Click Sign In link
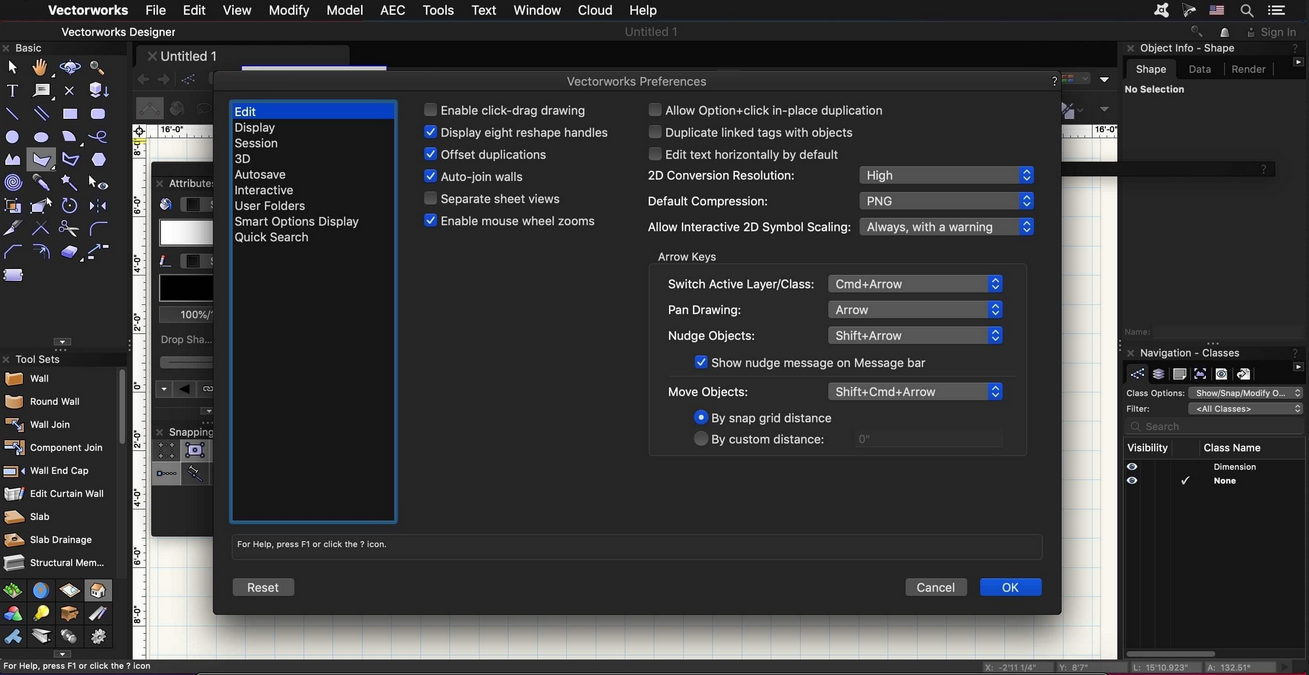This screenshot has height=675, width=1309. point(1278,32)
